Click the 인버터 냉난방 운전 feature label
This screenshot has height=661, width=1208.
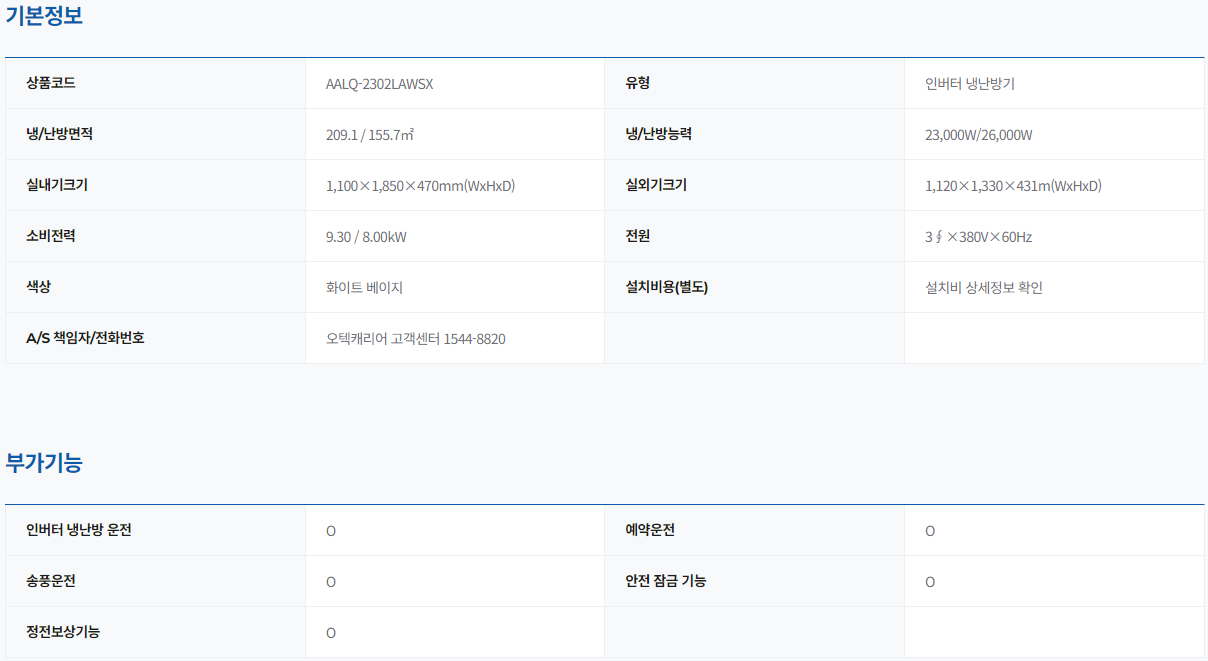pyautogui.click(x=79, y=530)
